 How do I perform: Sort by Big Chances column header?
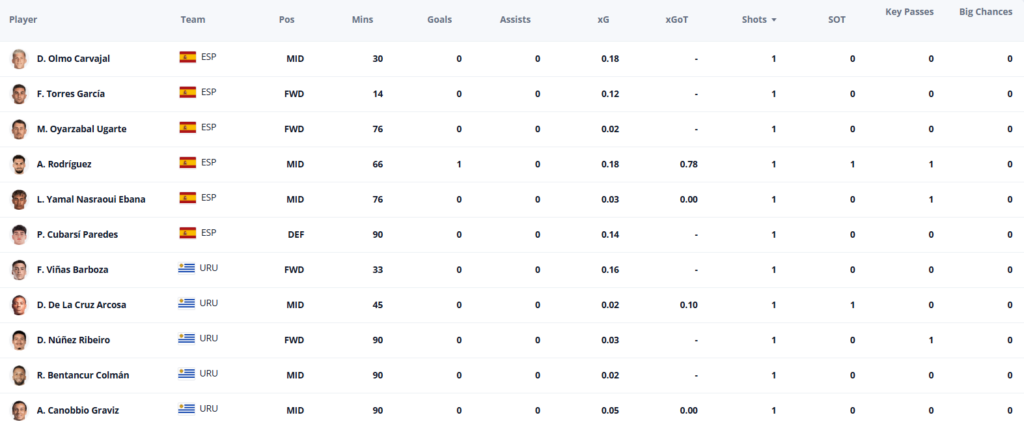pos(985,12)
